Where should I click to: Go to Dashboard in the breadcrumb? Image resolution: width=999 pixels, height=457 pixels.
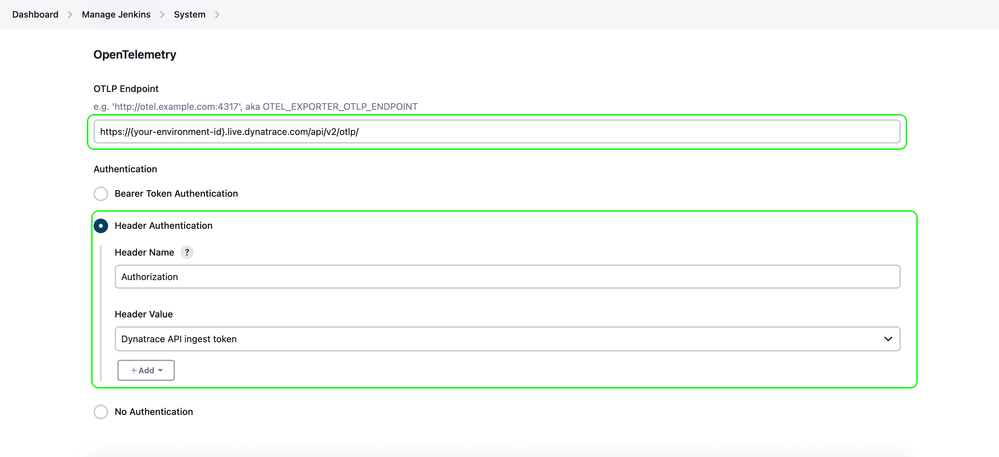pos(35,15)
